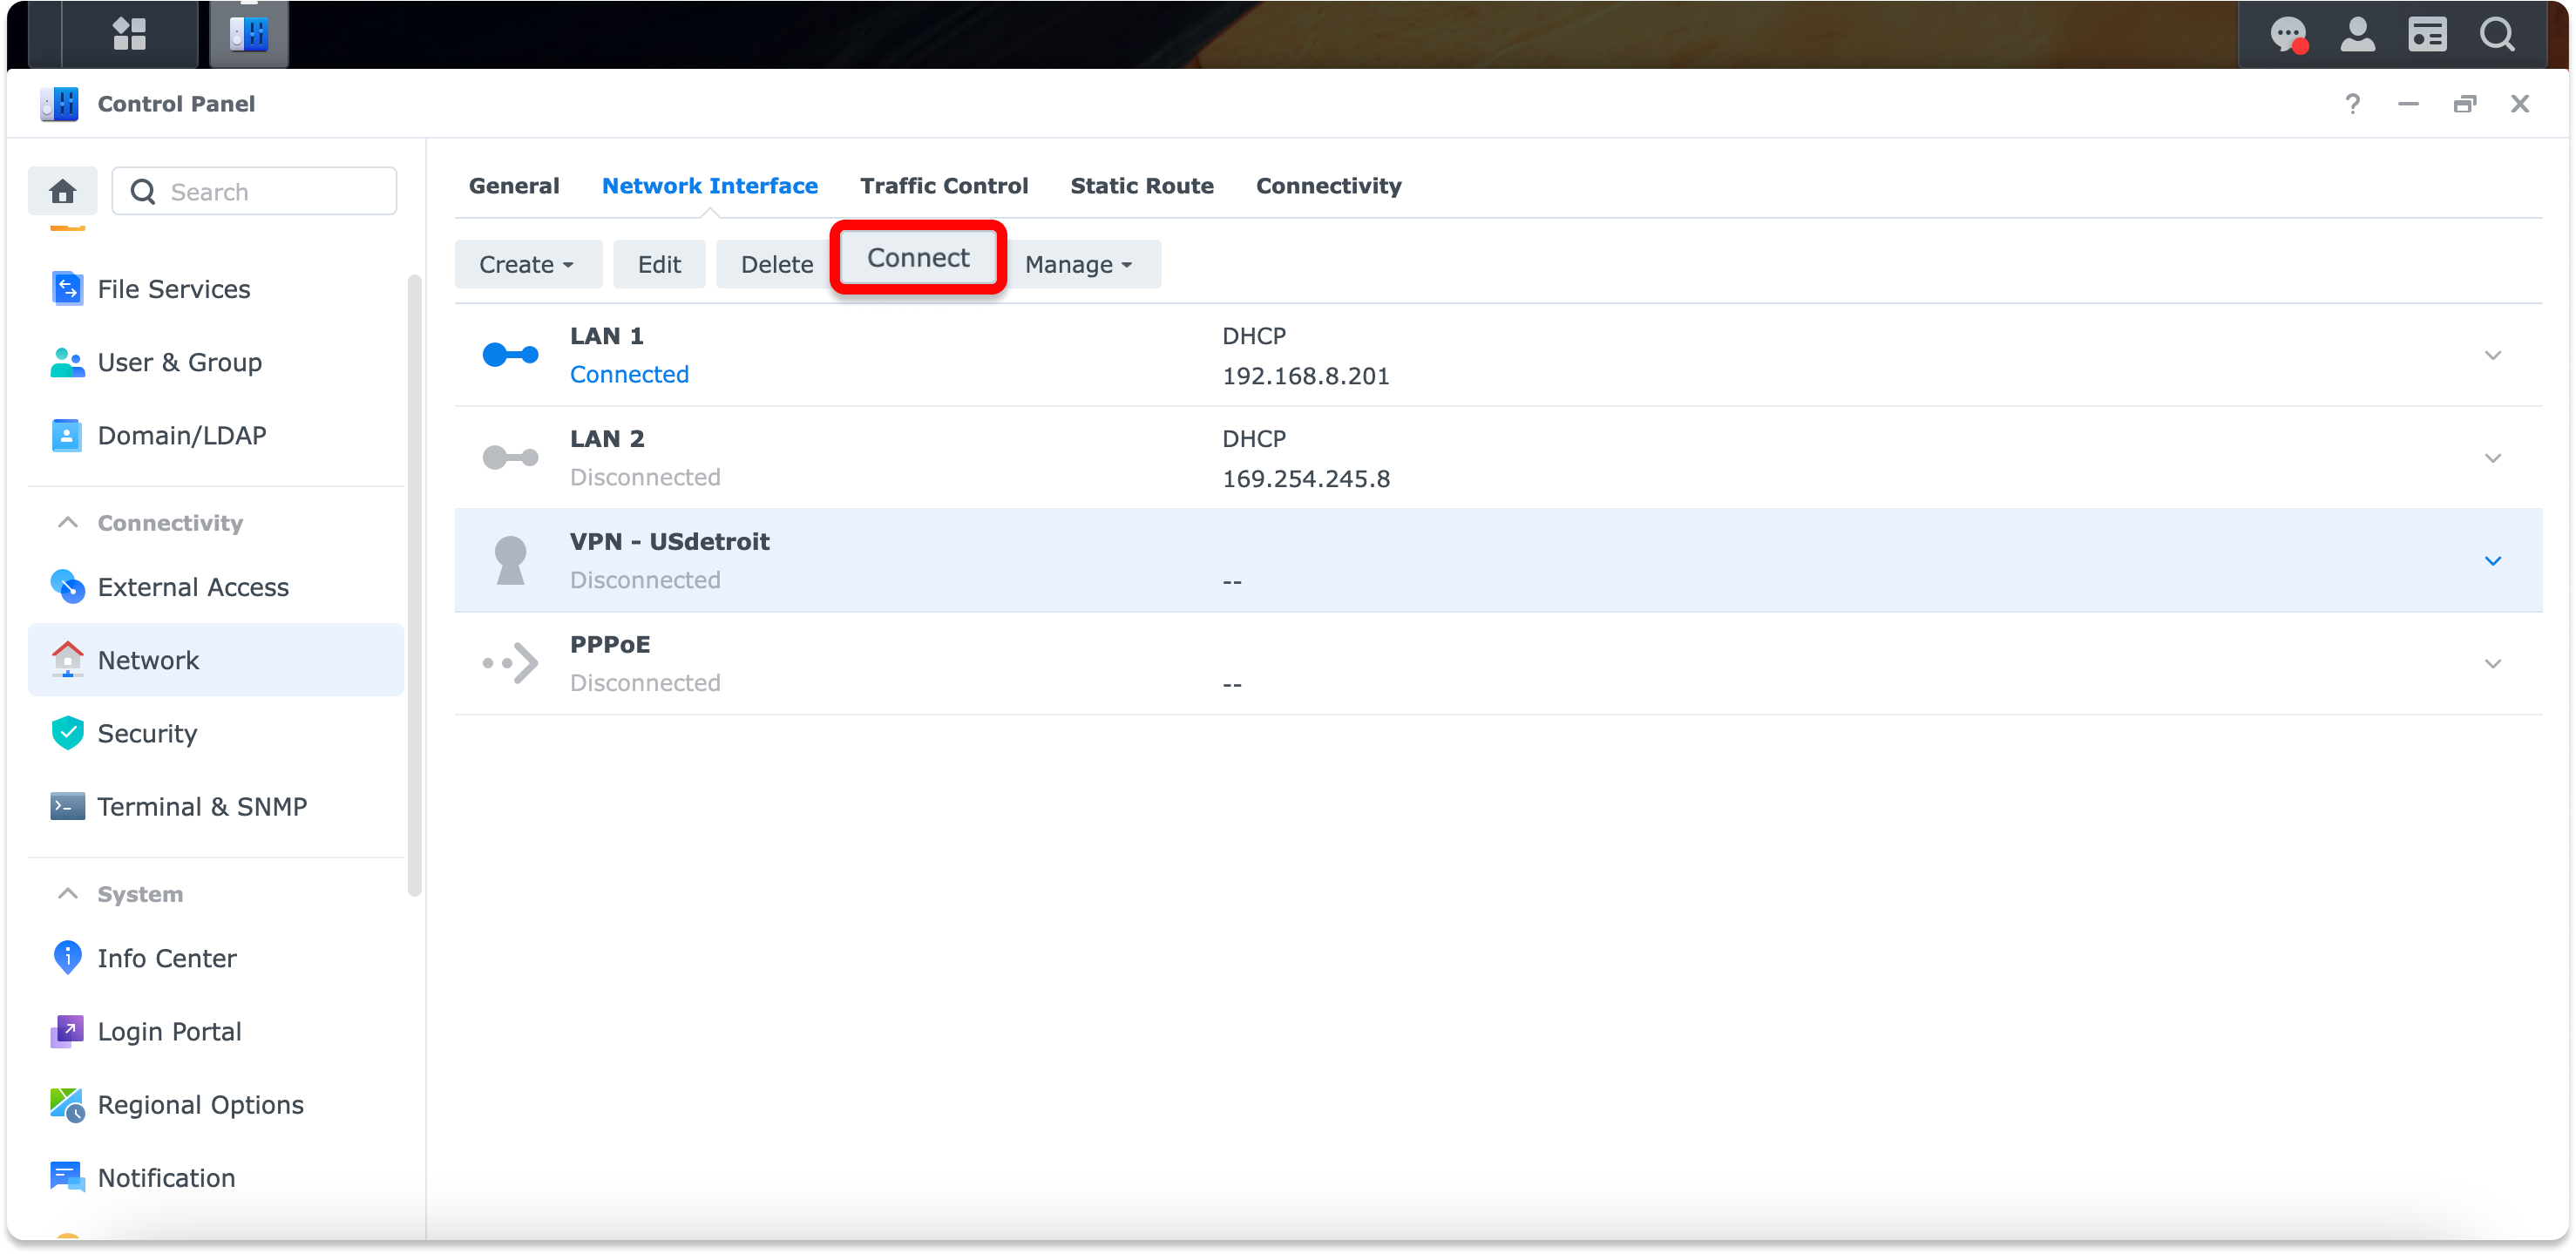Open the Main Menu grid icon
2576x1254 pixels.
click(x=129, y=33)
